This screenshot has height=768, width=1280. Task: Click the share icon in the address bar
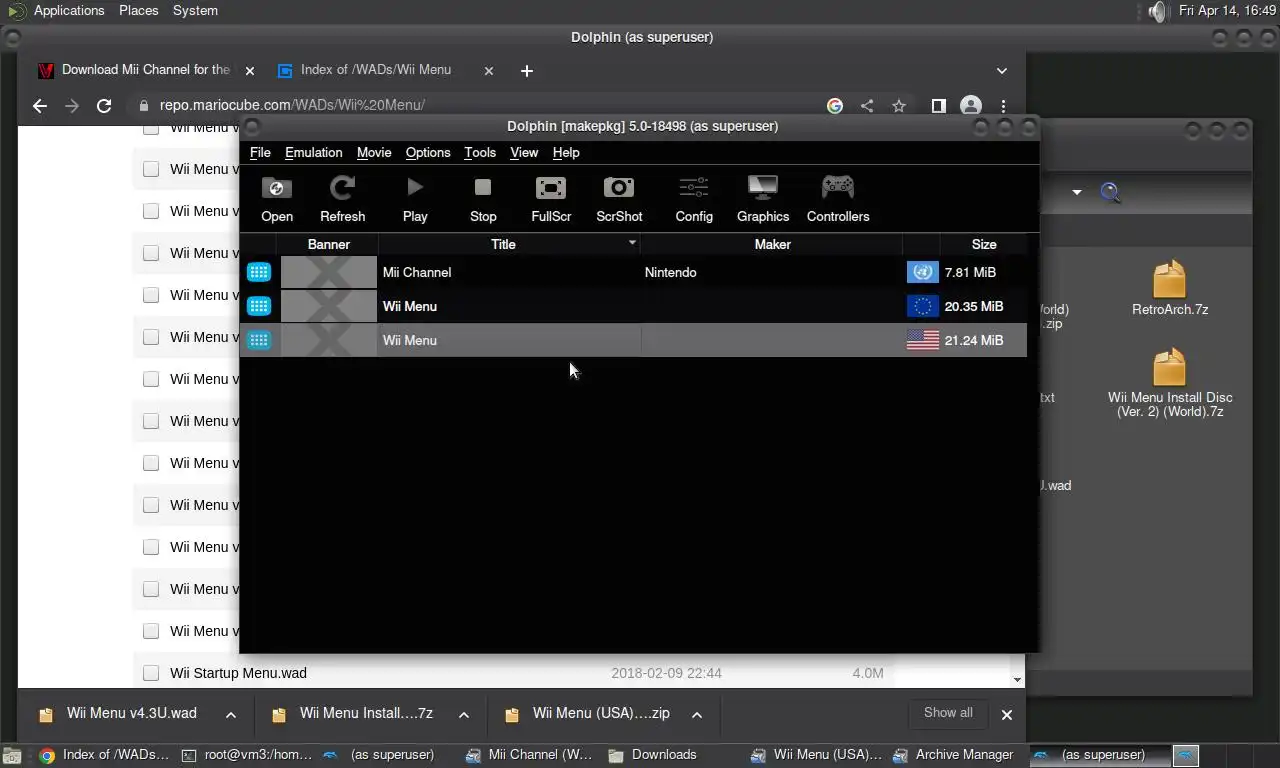[x=867, y=105]
